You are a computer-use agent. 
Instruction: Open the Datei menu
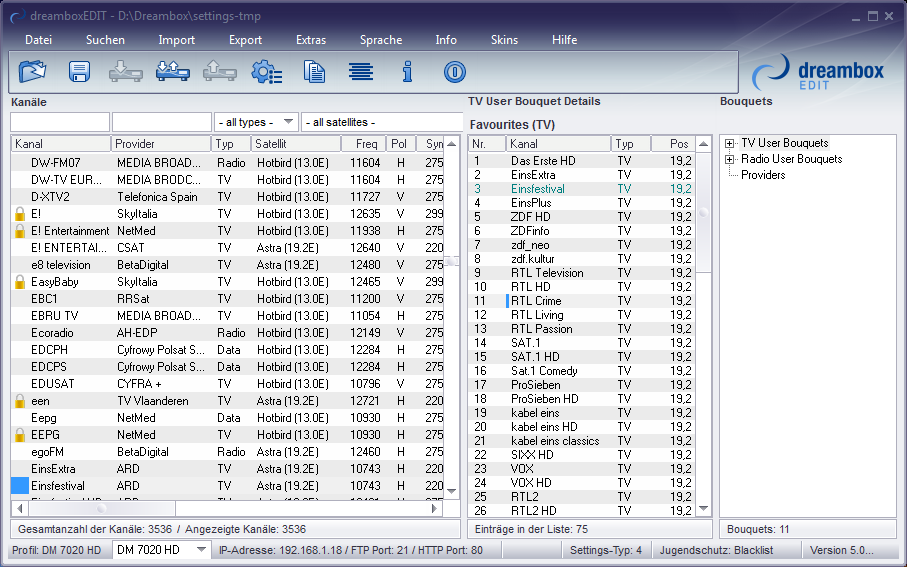39,40
